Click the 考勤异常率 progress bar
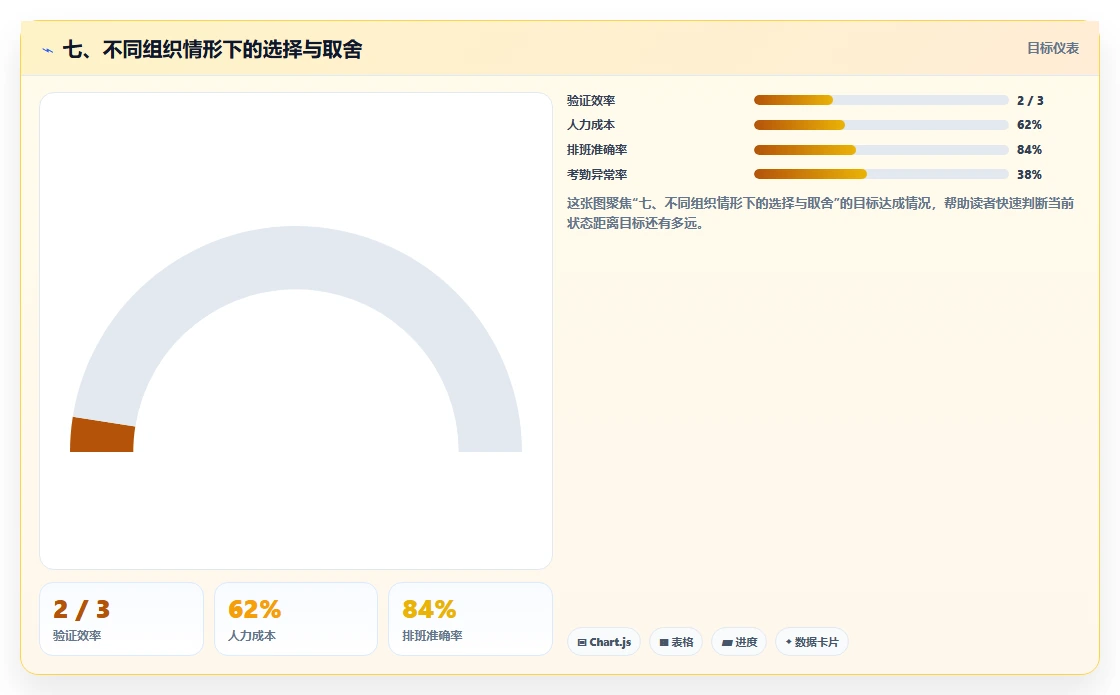 click(x=881, y=174)
